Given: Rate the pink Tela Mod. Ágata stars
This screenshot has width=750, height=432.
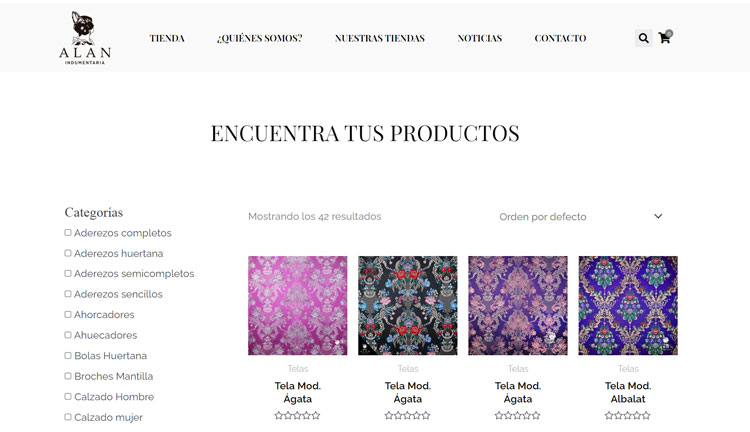Looking at the screenshot, I should 298,415.
